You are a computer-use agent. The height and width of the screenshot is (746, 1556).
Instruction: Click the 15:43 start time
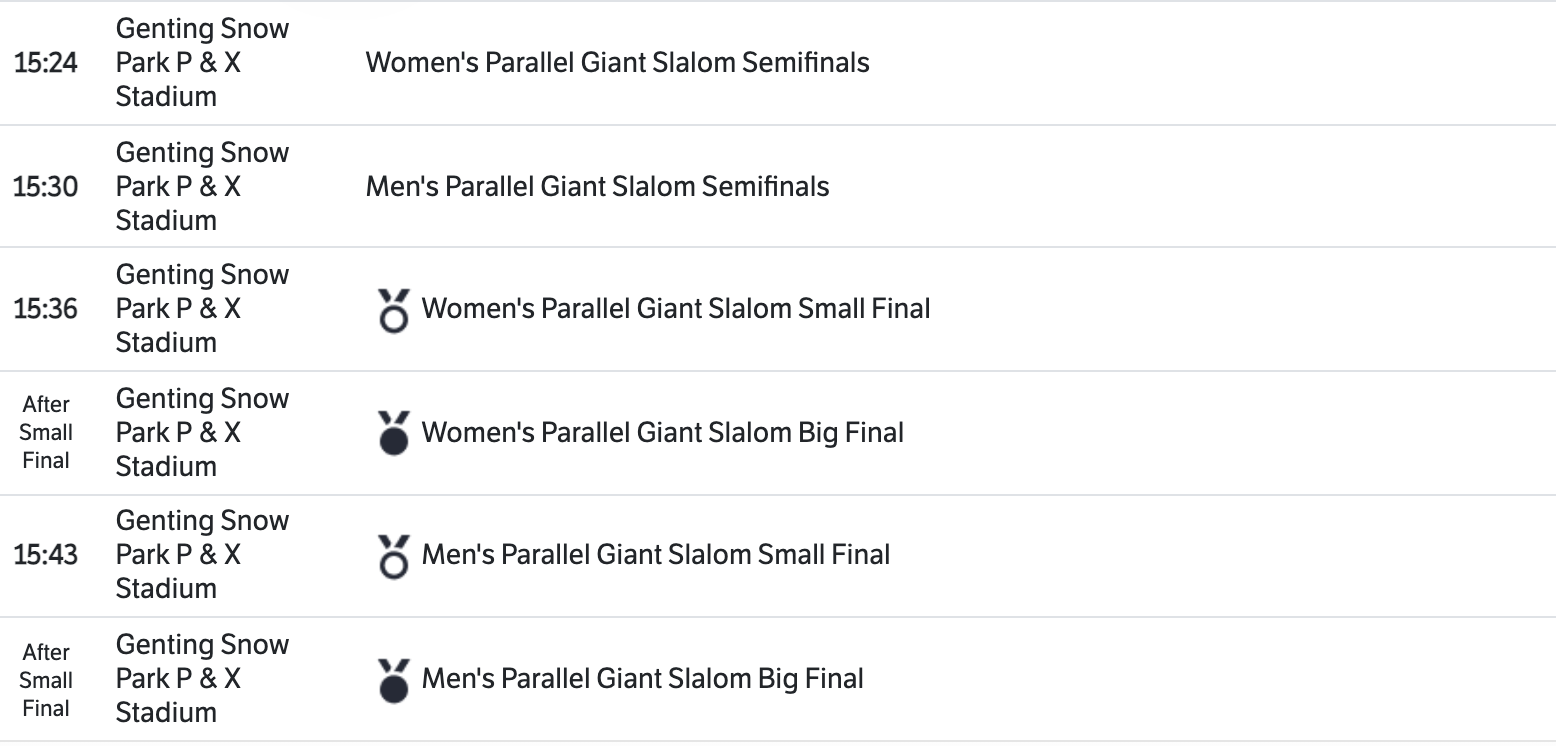click(45, 555)
